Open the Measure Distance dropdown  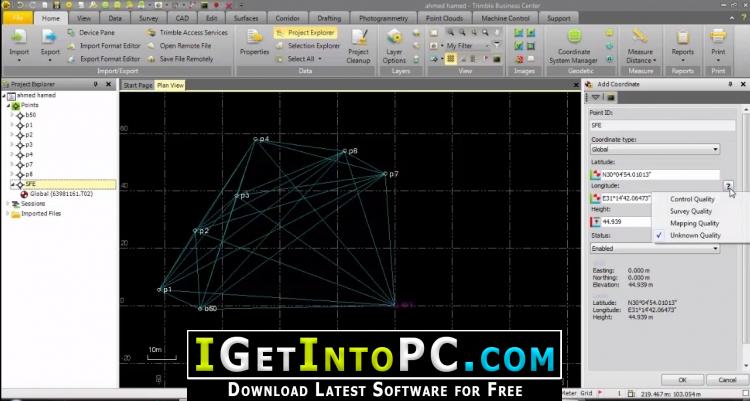640,46
